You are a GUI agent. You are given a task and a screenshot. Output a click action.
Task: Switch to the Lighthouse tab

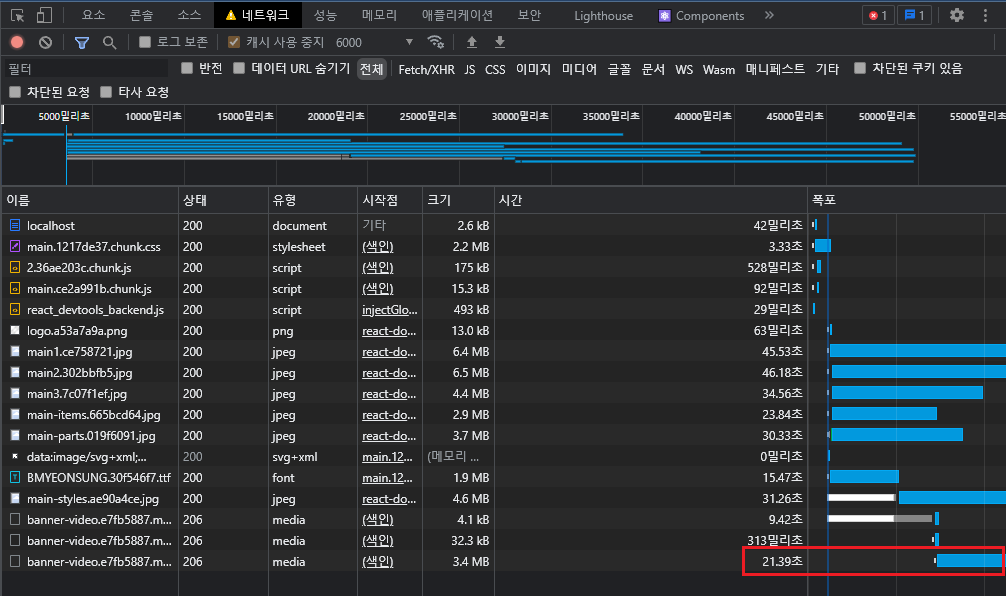pyautogui.click(x=603, y=15)
